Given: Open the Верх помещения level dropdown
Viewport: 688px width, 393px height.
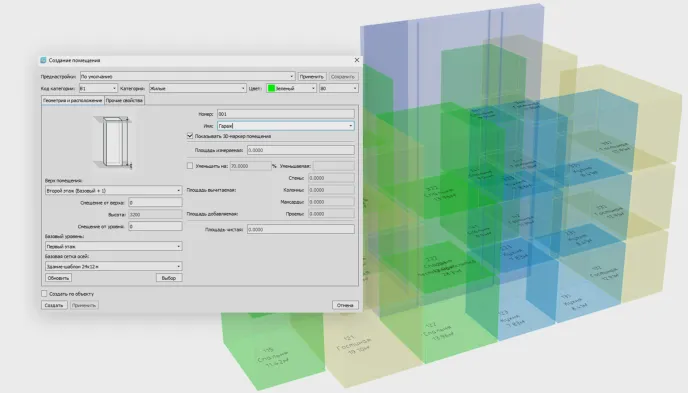Looking at the screenshot, I should 113,190.
